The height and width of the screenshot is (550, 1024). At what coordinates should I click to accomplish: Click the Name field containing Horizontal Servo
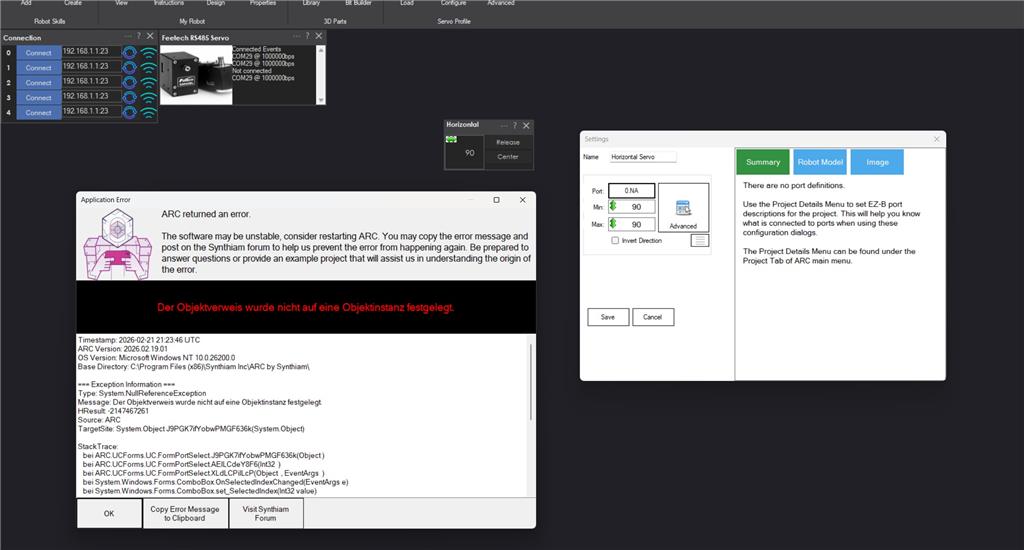643,157
